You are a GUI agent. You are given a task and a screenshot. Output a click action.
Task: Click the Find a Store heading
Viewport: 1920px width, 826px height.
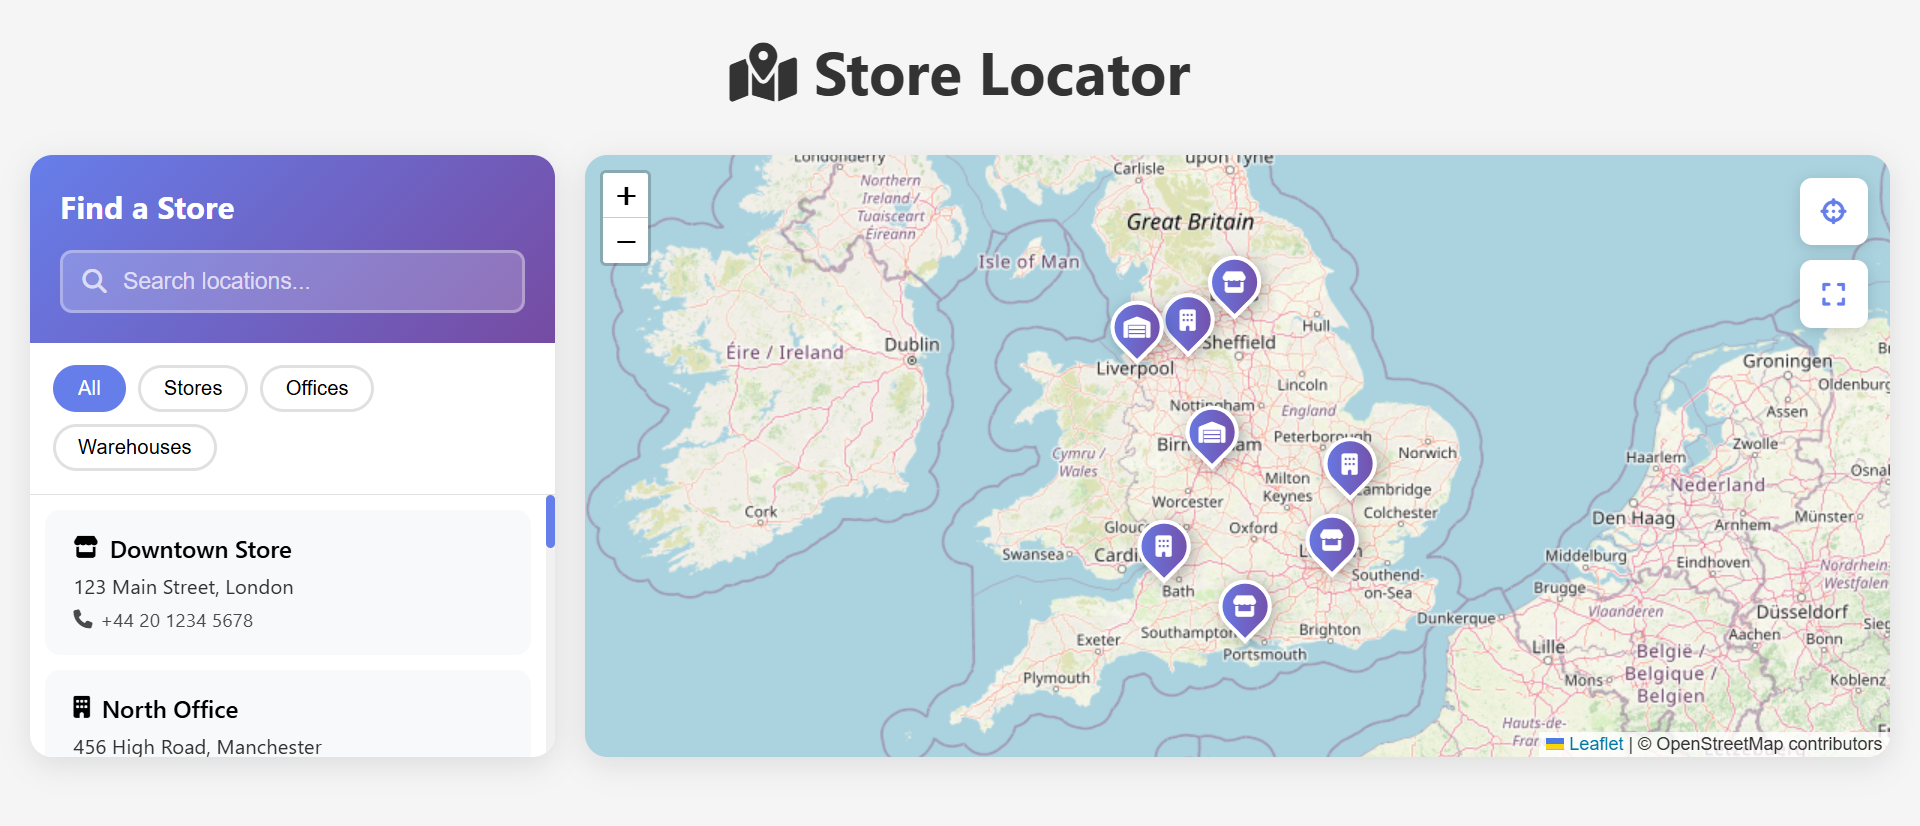click(147, 208)
